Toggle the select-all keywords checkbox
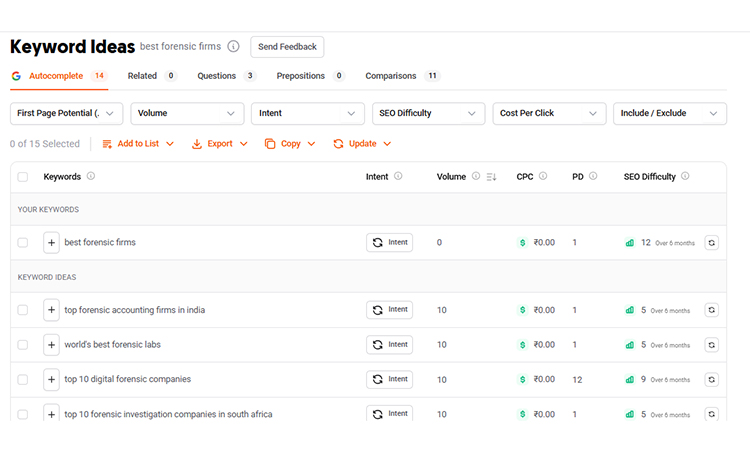Viewport: 750px width, 450px height. (22, 177)
